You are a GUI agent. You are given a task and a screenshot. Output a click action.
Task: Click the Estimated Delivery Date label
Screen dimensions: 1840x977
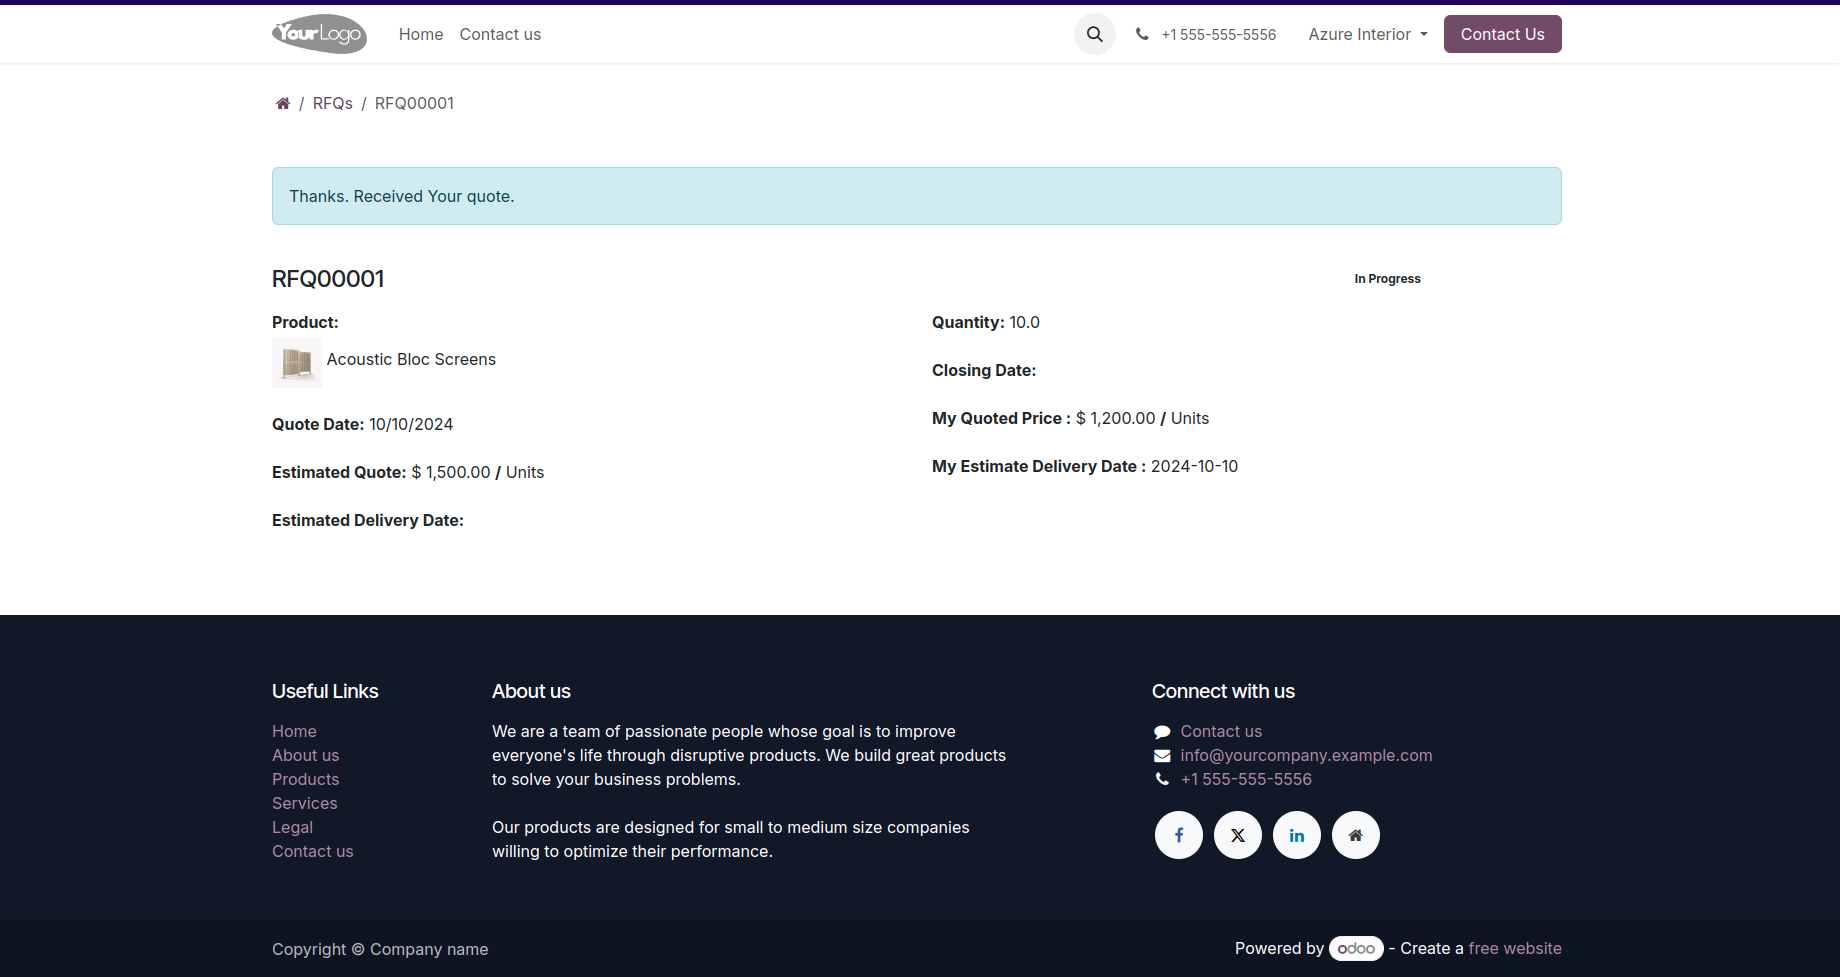(368, 520)
